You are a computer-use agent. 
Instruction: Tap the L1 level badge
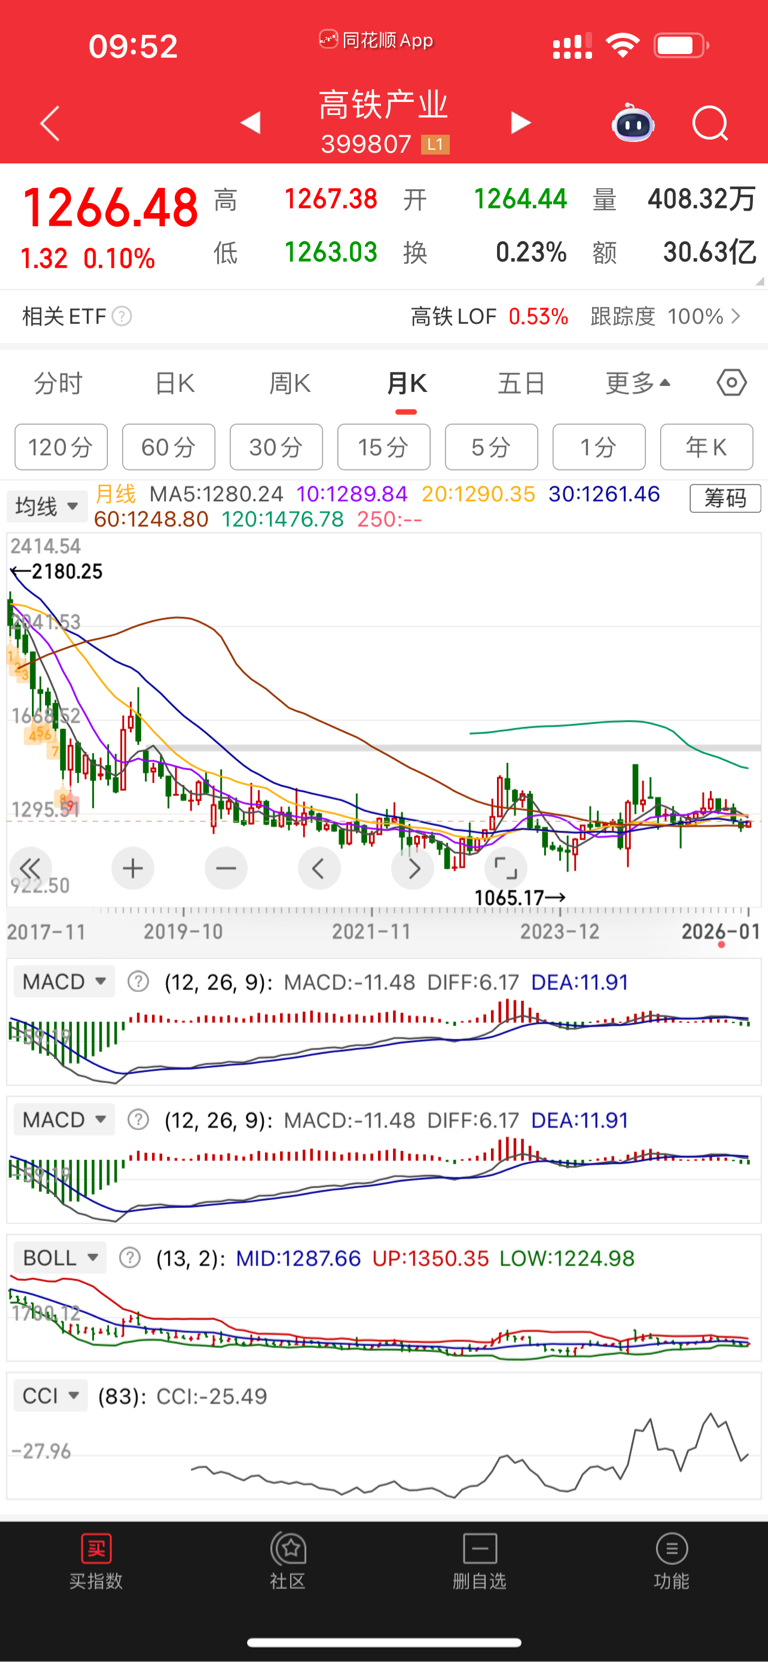tap(435, 144)
